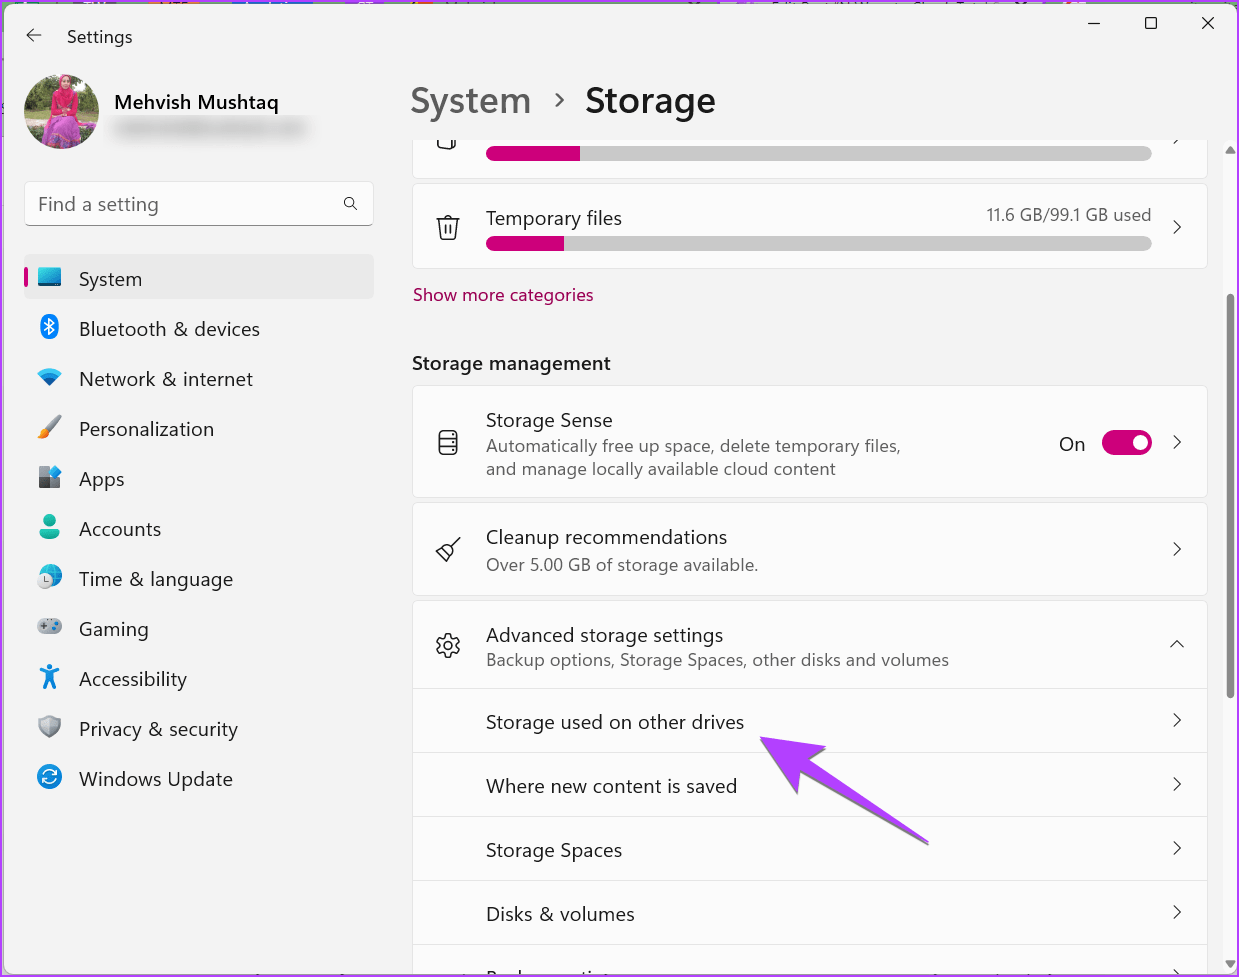The height and width of the screenshot is (977, 1239).
Task: Expand Storage used on other drives
Action: (x=810, y=721)
